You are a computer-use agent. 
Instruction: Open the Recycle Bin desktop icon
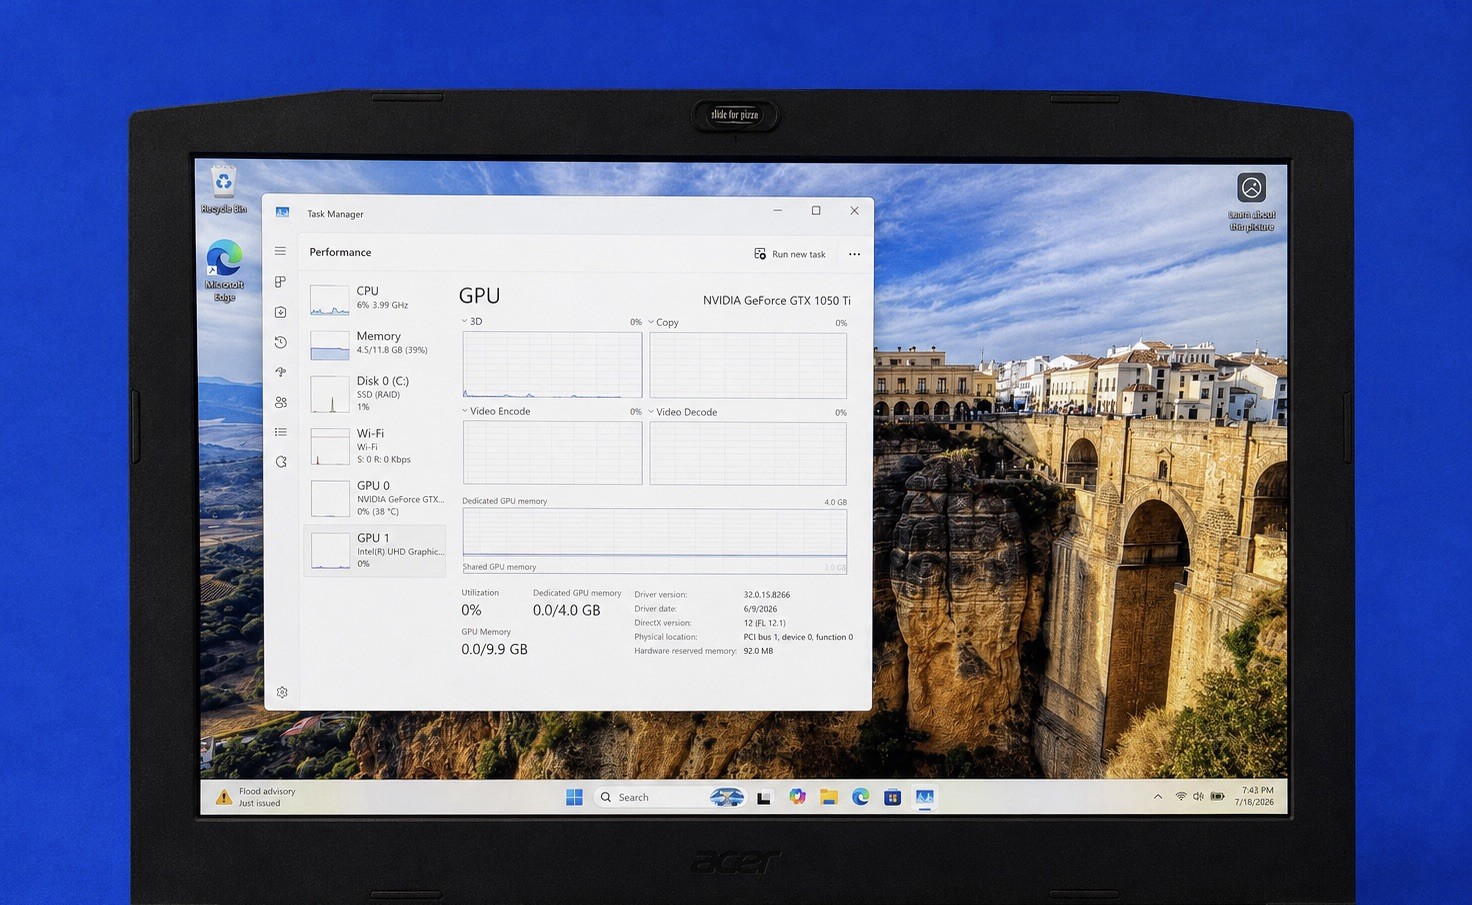coord(224,190)
